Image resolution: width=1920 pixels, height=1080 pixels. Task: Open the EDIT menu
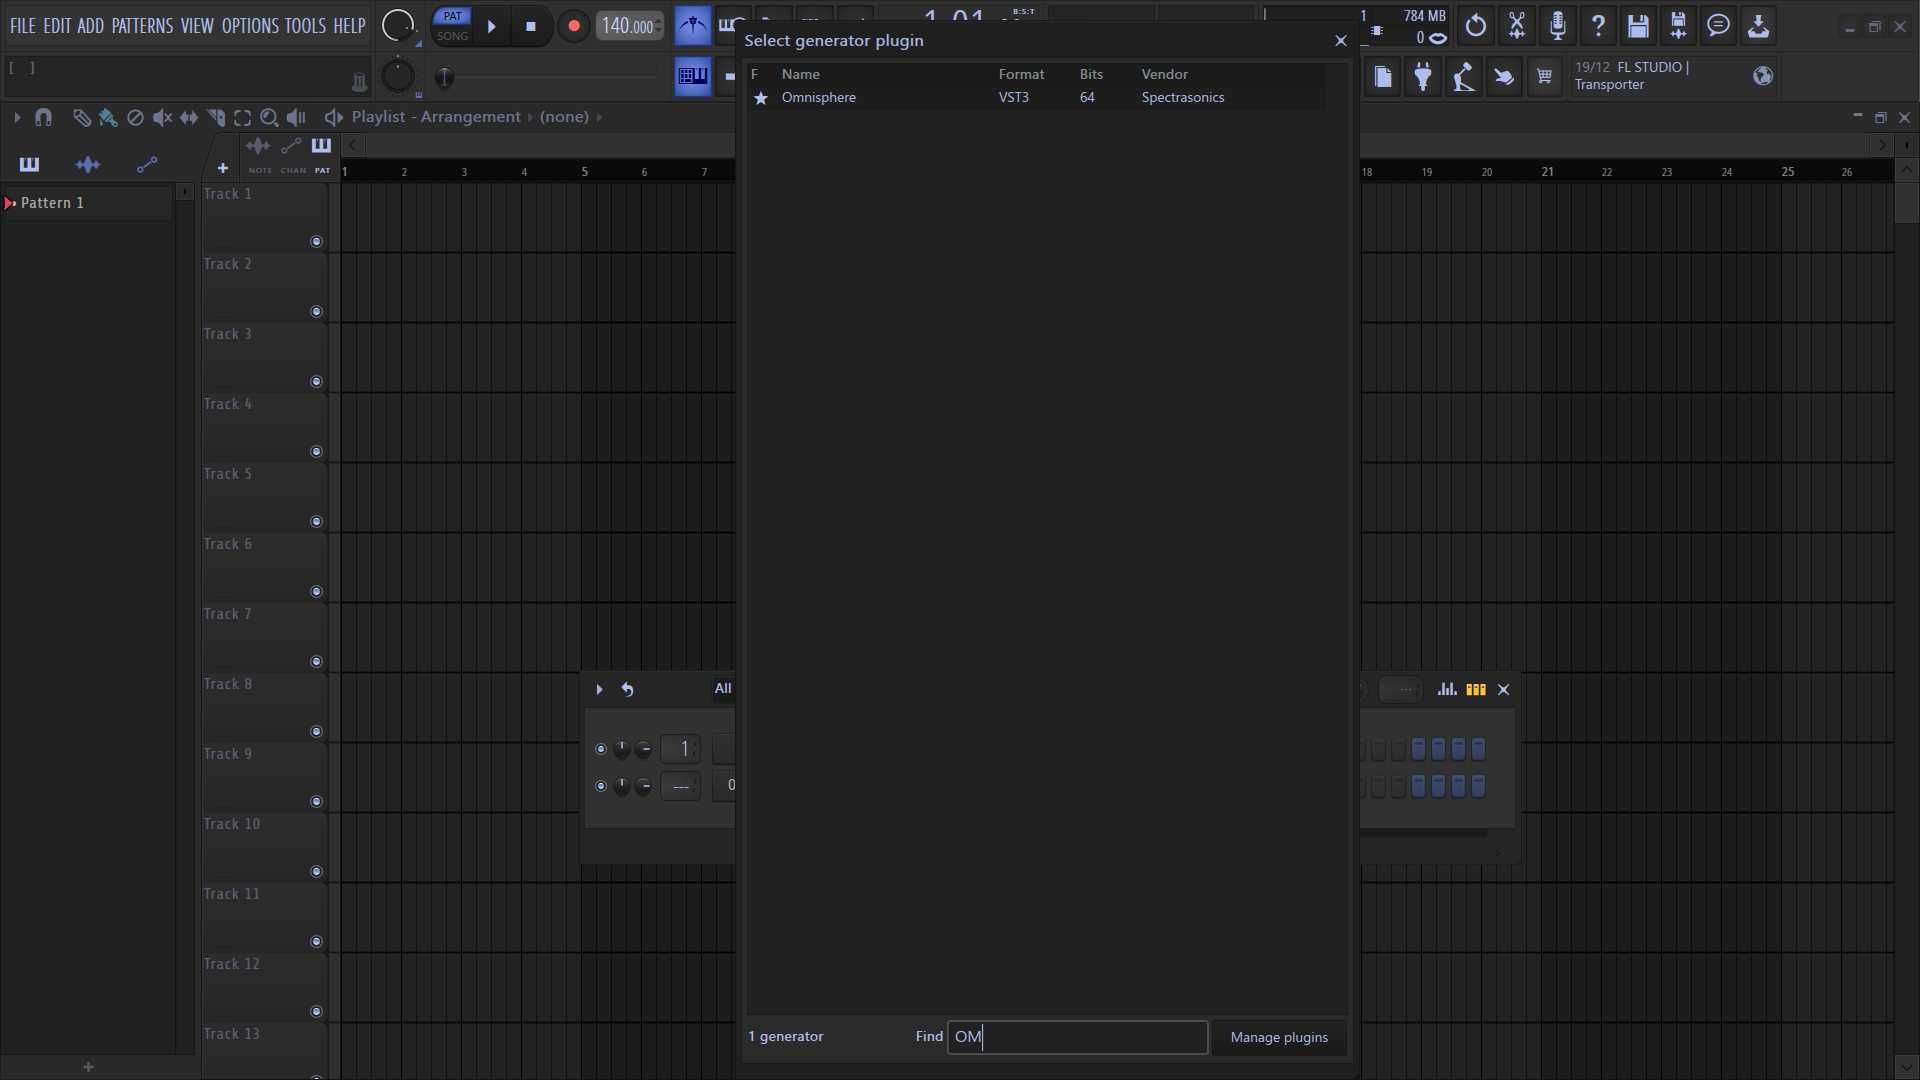coord(57,26)
